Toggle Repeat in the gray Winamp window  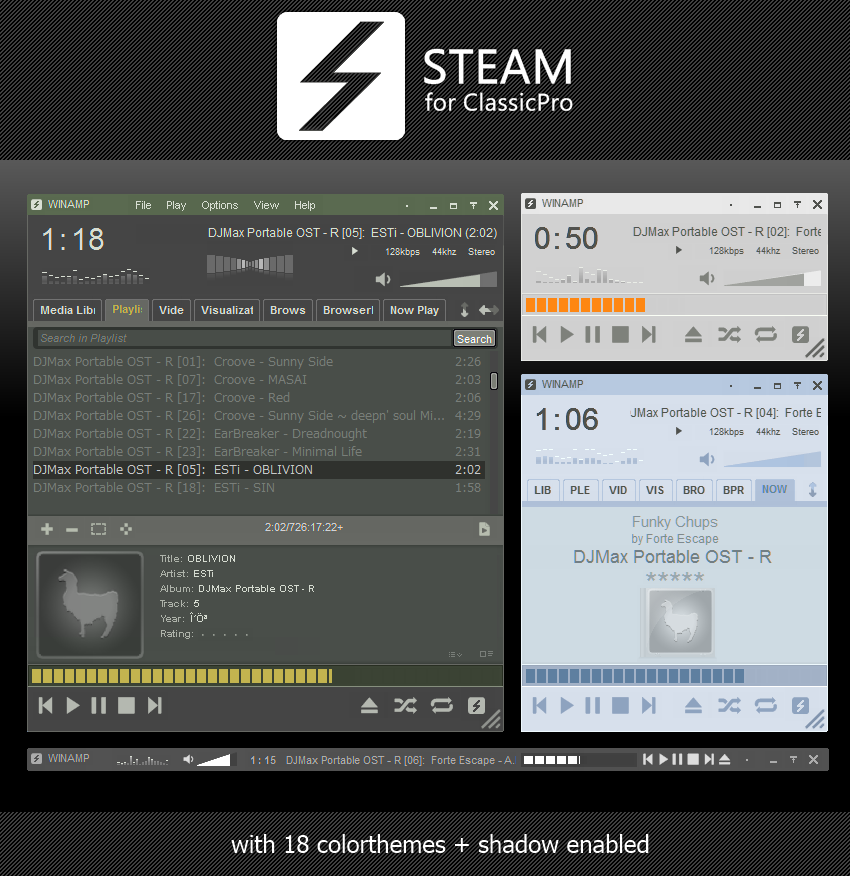click(766, 335)
